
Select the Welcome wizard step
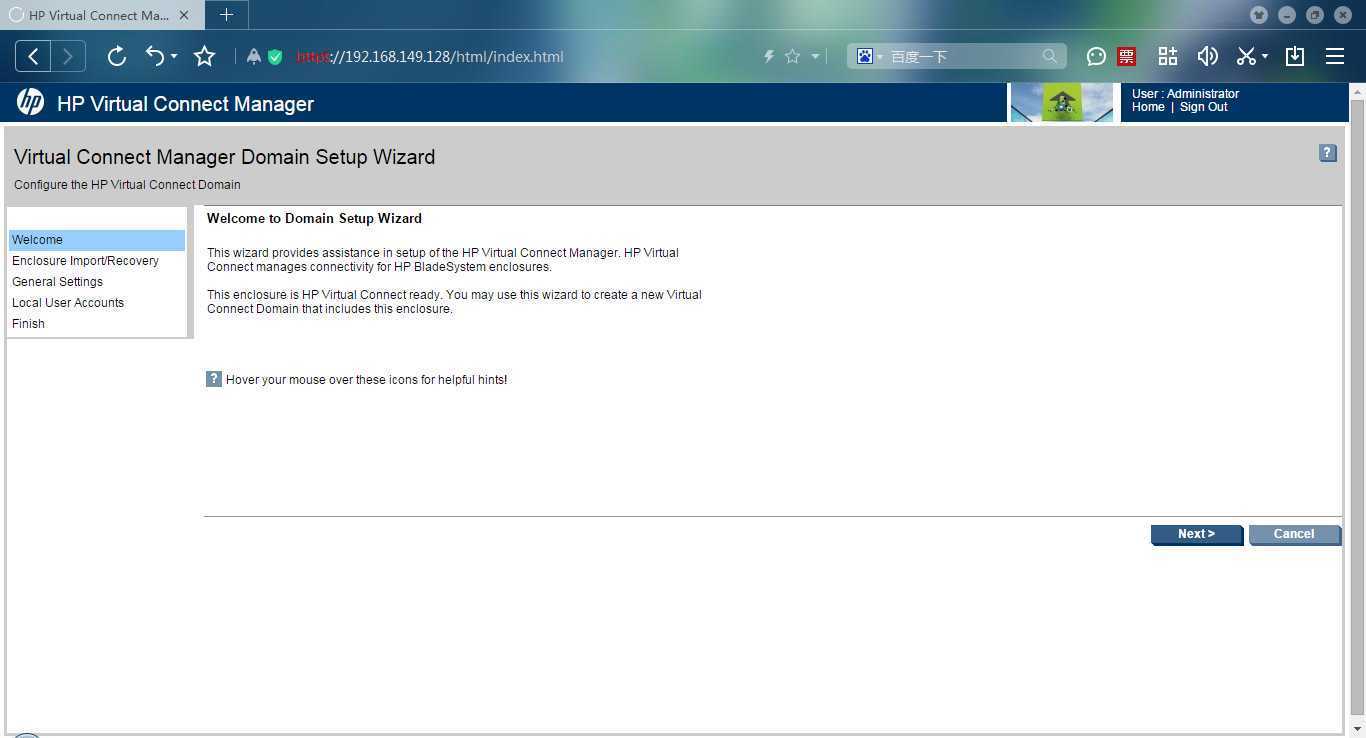97,240
